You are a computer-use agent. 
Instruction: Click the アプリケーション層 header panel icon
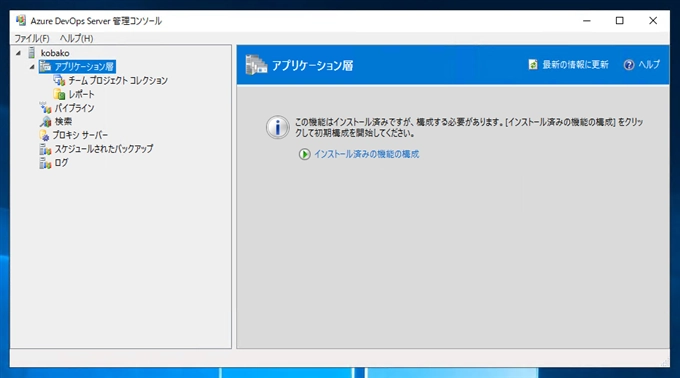point(256,65)
